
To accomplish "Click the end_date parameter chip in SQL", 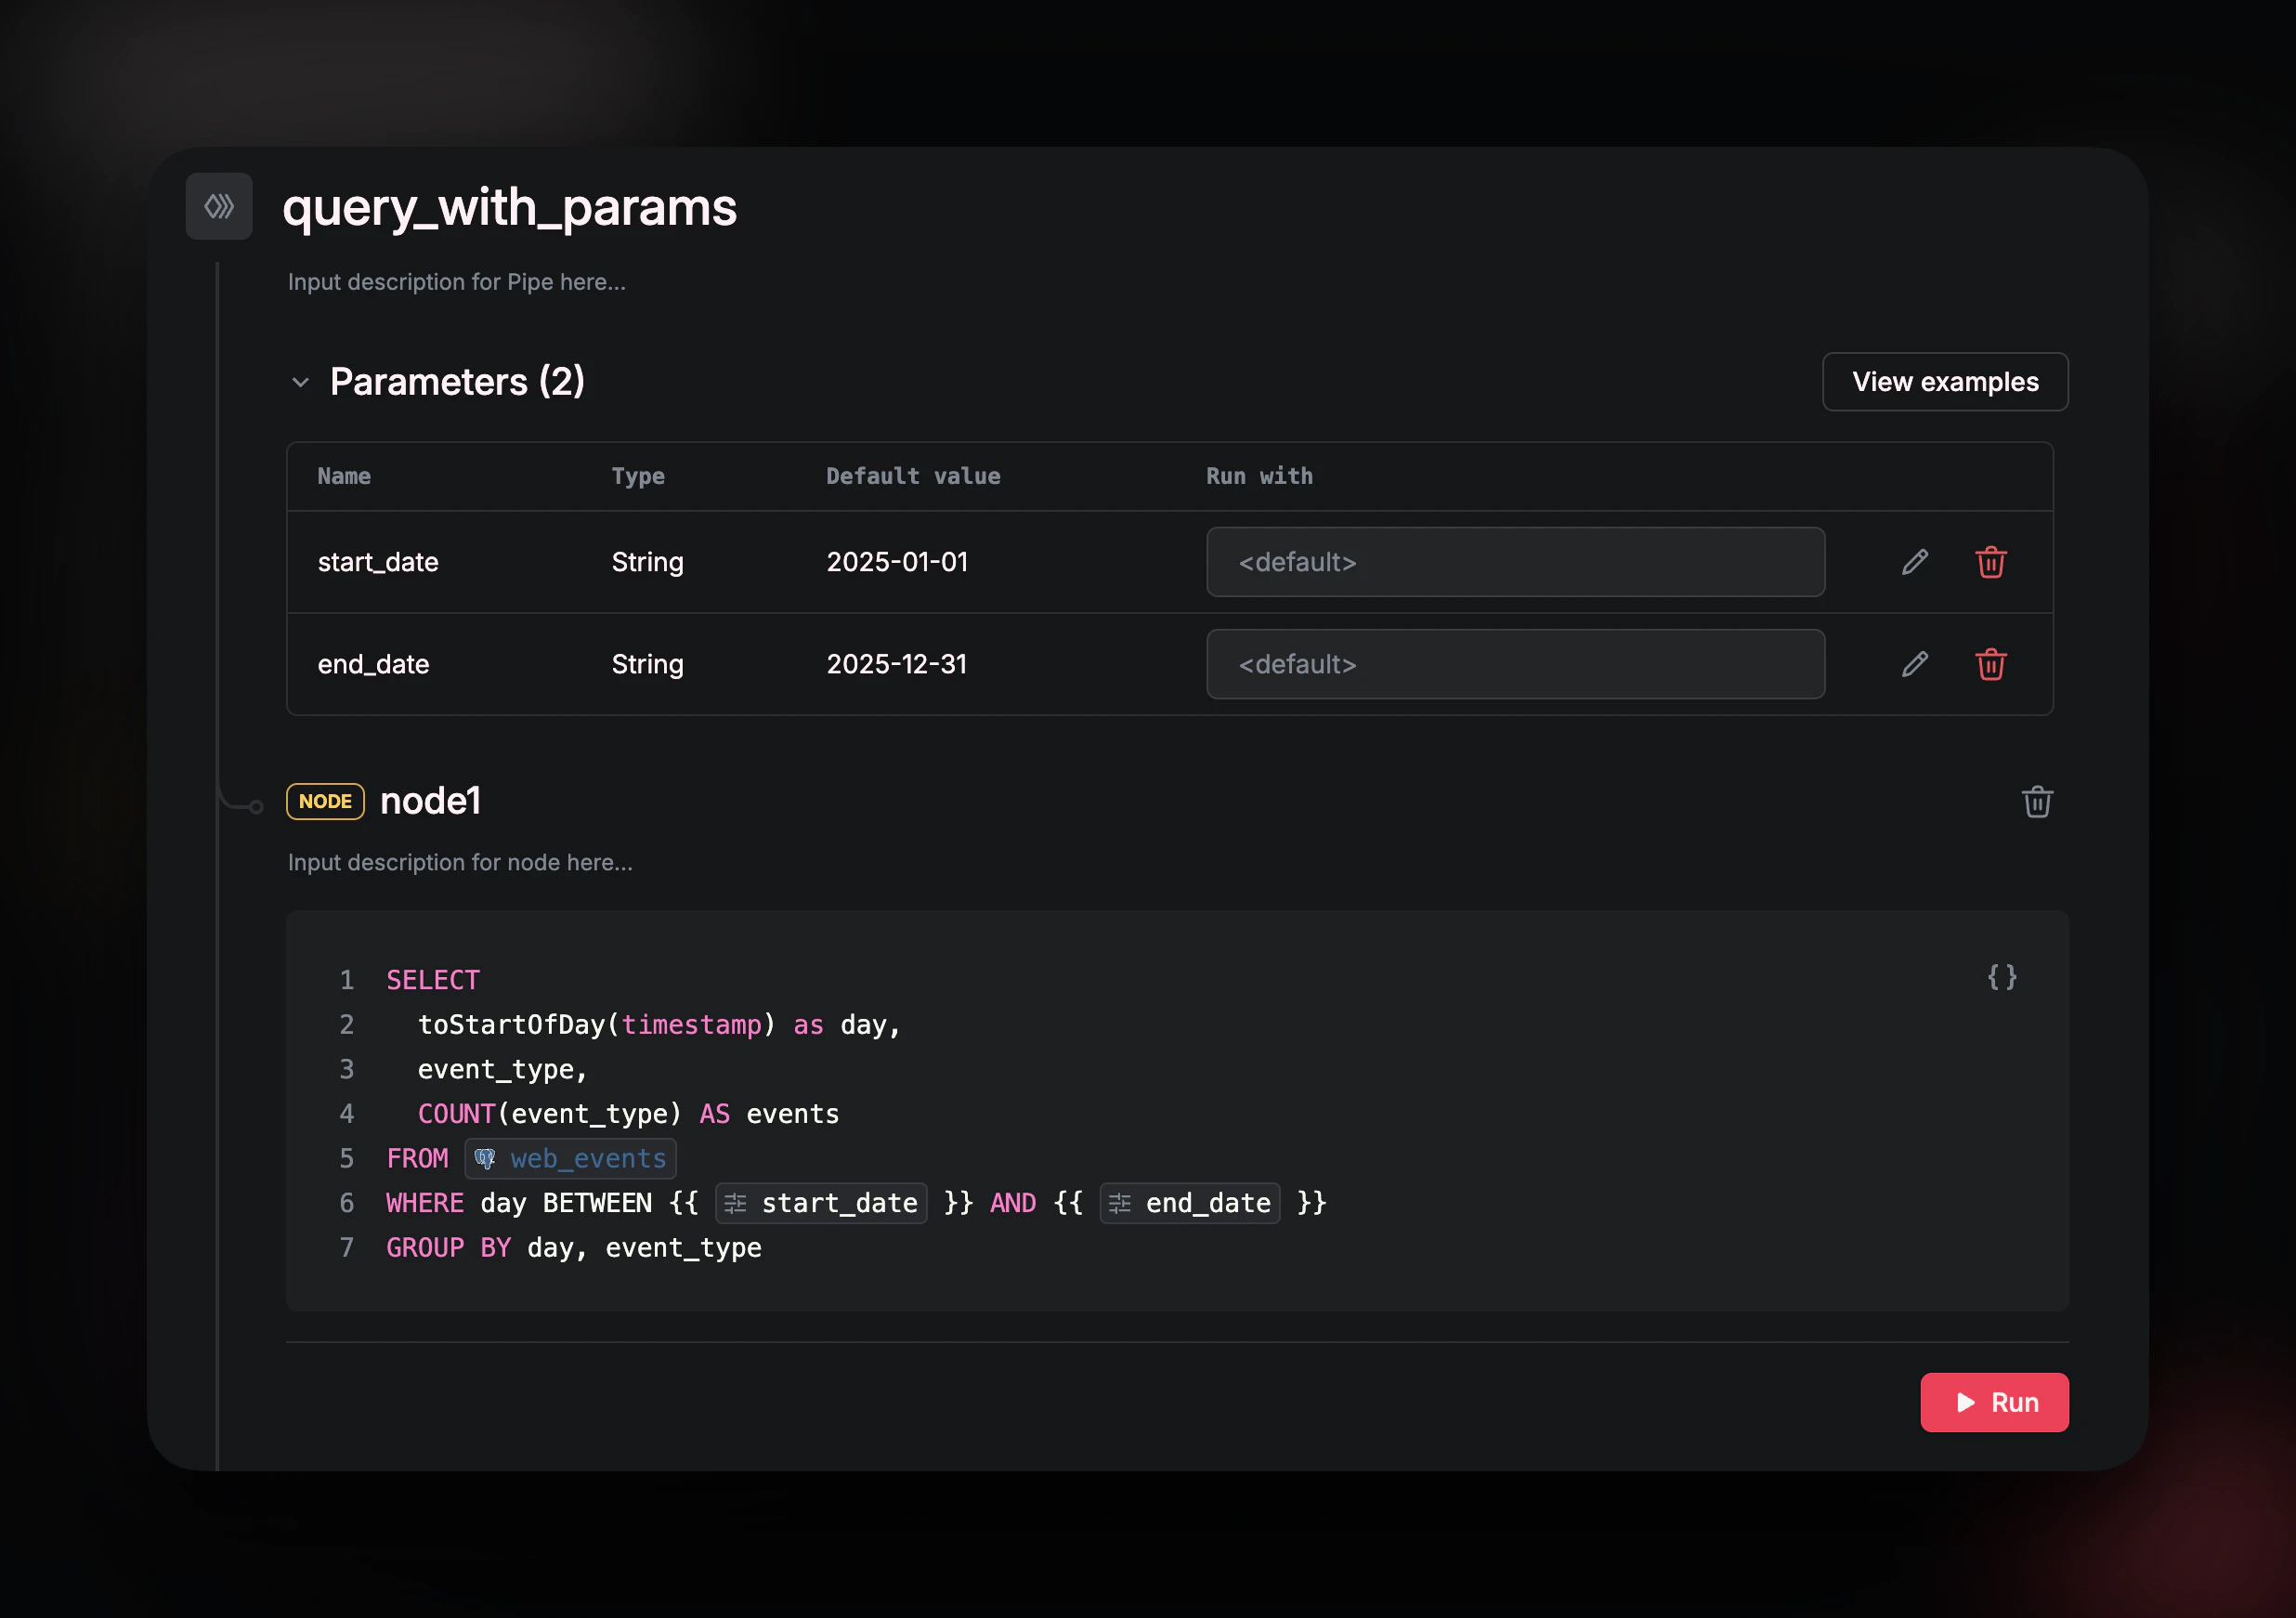I will coord(1190,1203).
